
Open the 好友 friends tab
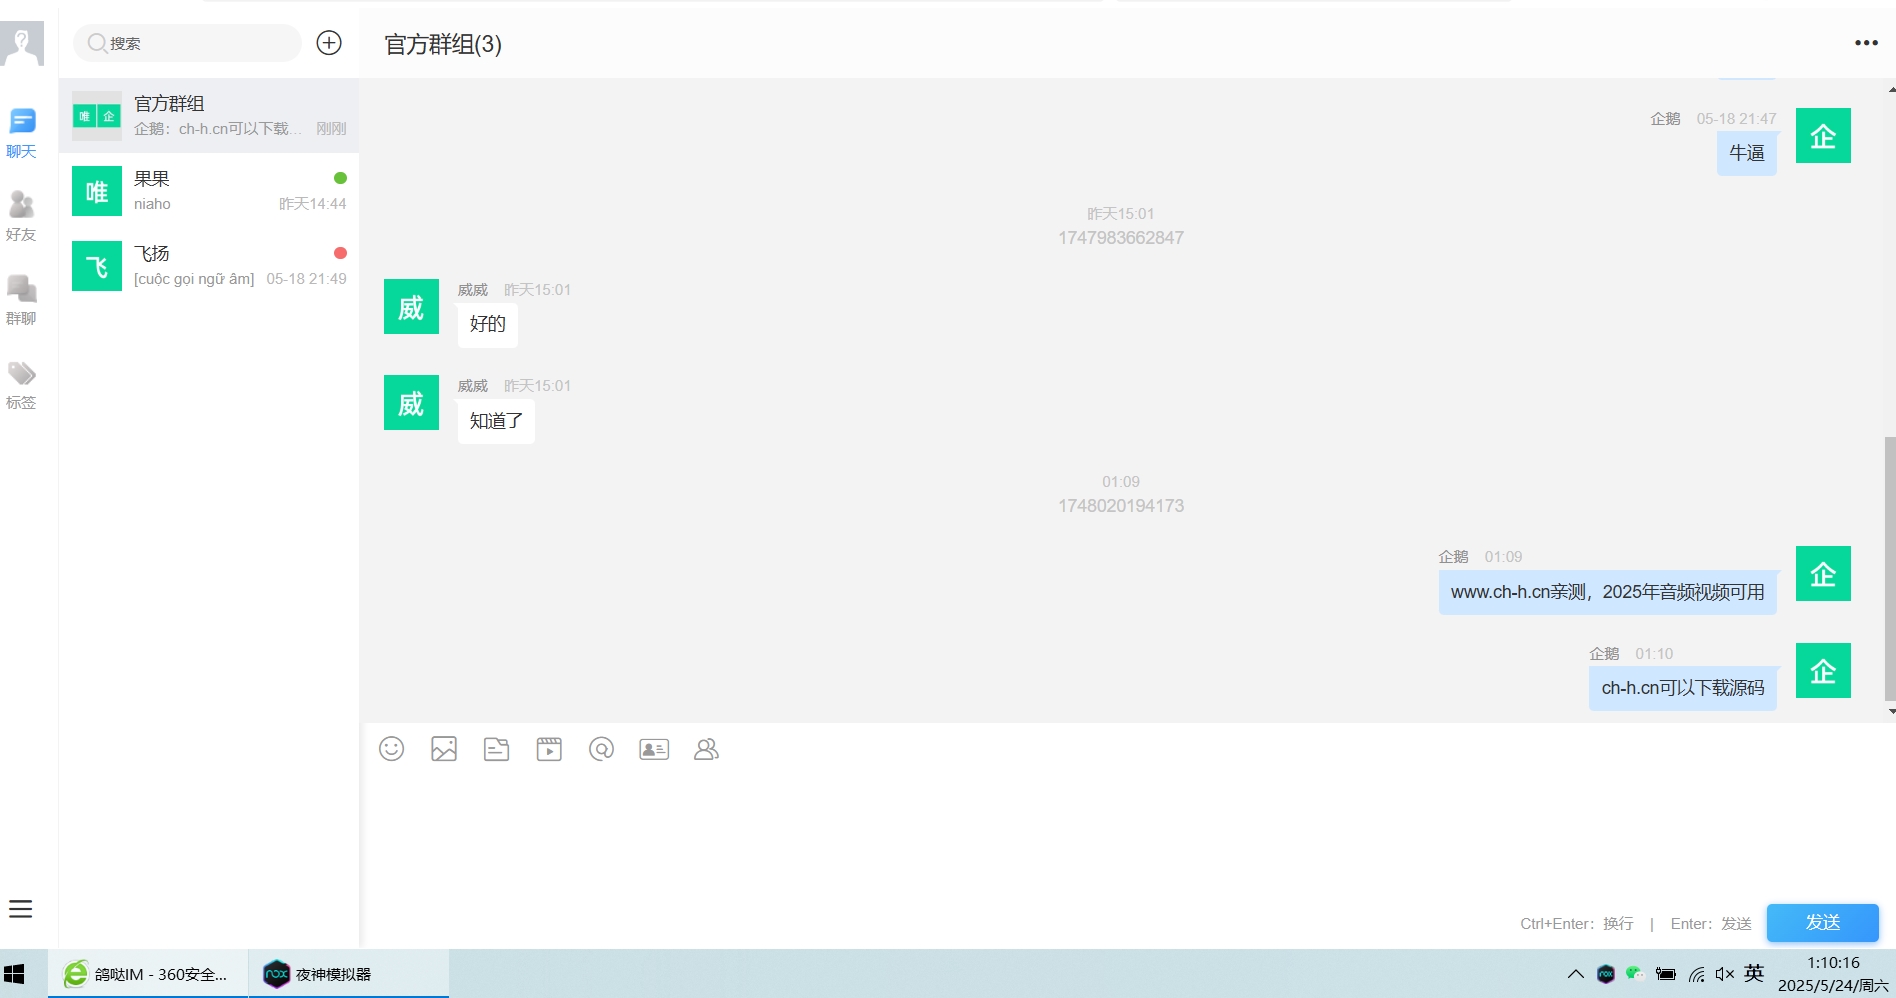[x=21, y=217]
